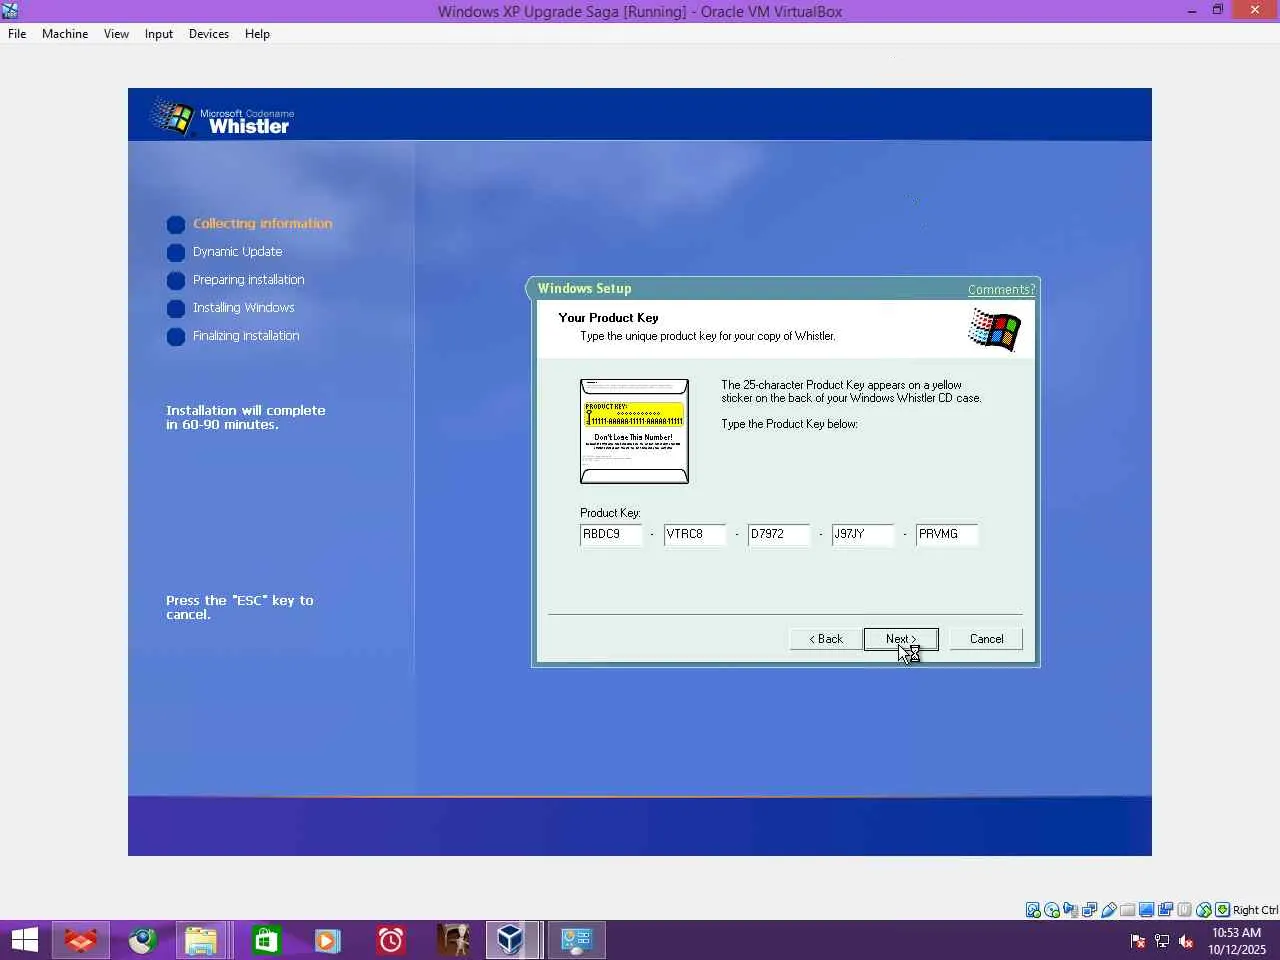Click the optical disc status icon
This screenshot has height=960, width=1280.
[1052, 910]
